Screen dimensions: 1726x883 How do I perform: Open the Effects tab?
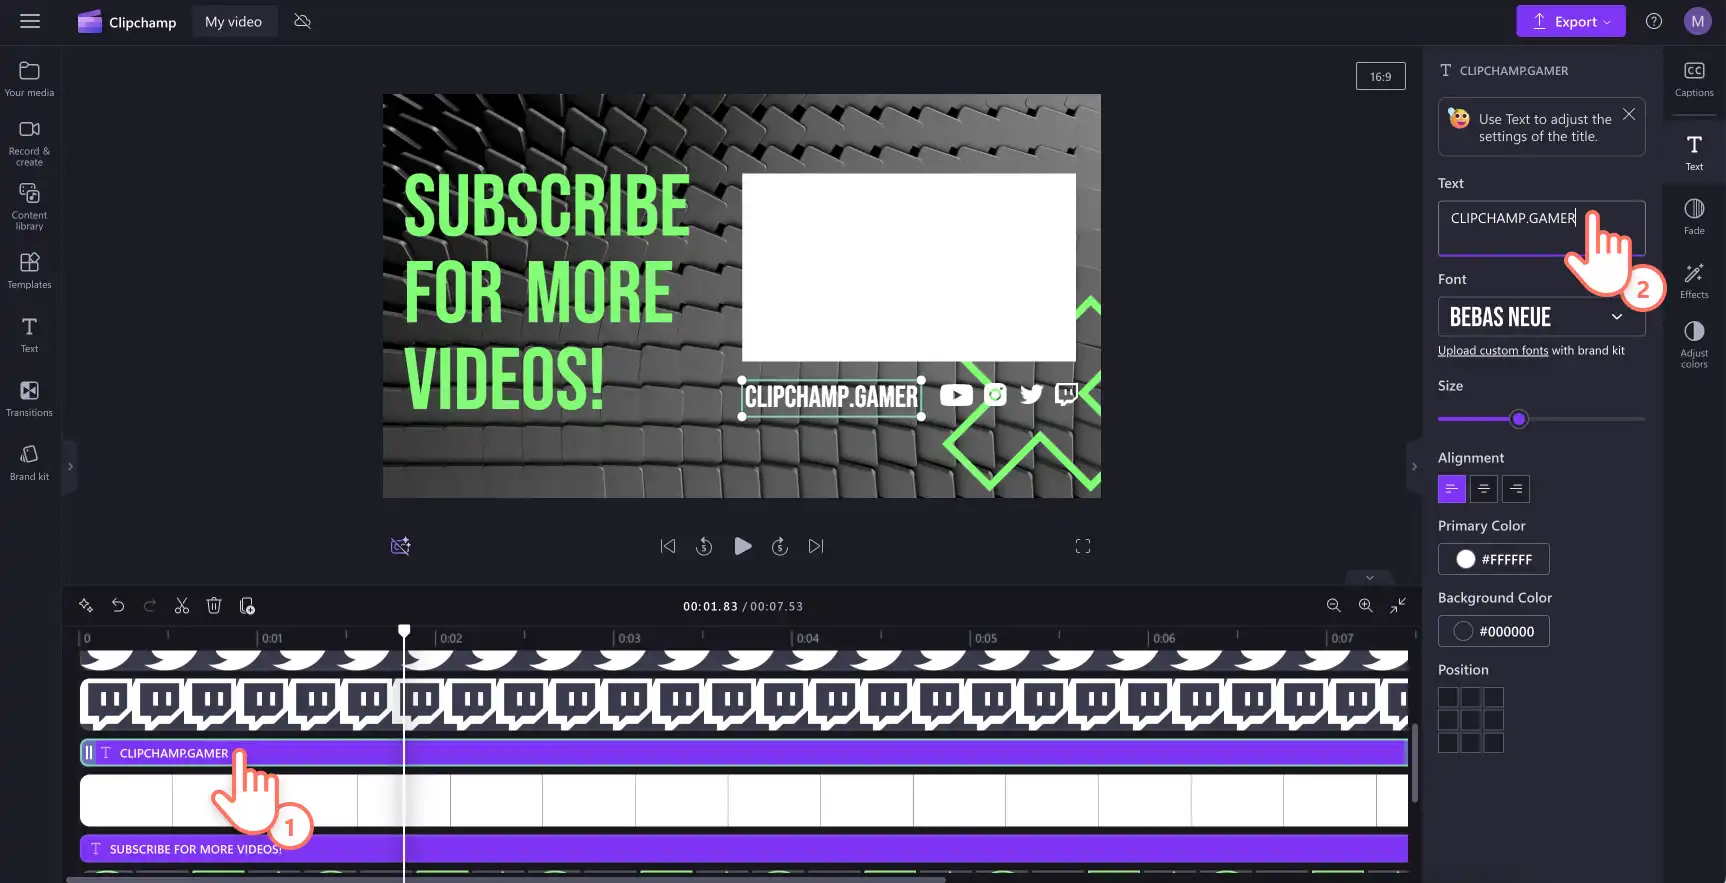click(1694, 280)
